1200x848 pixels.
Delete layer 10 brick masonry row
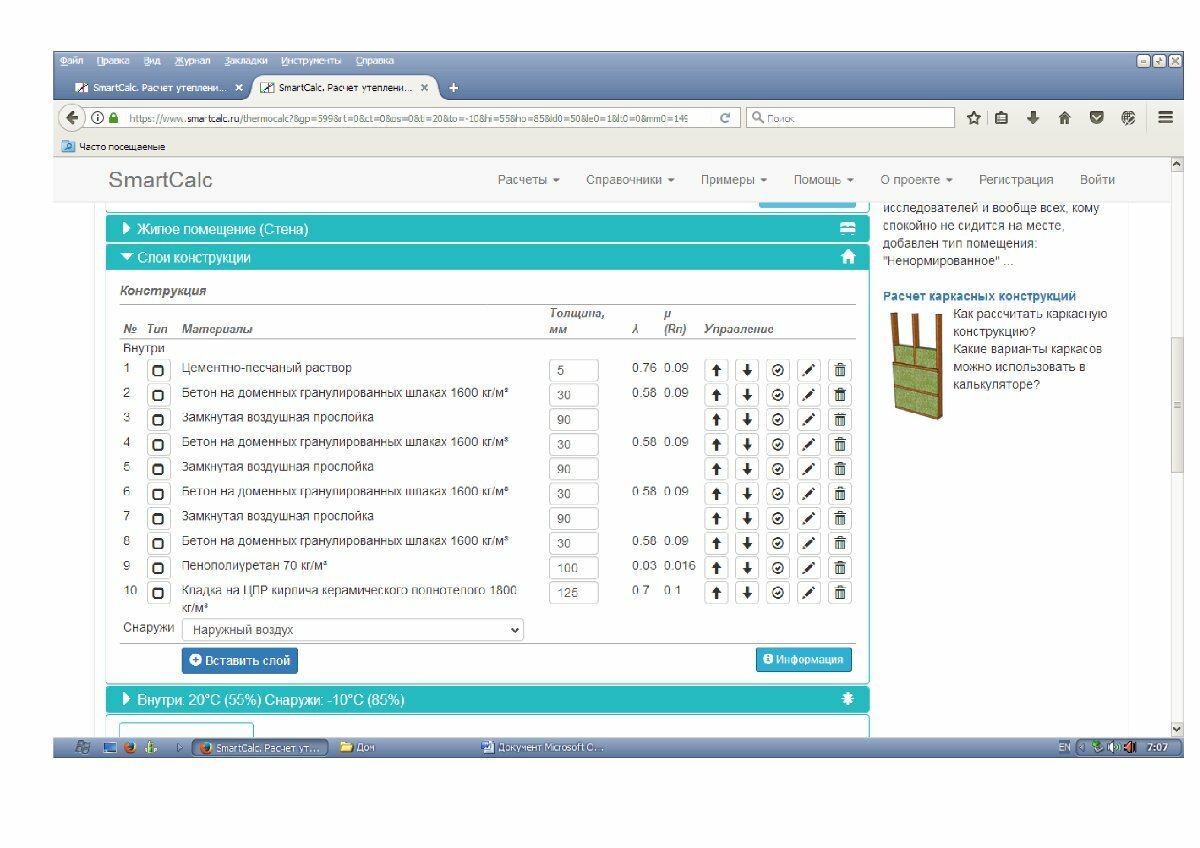click(840, 593)
